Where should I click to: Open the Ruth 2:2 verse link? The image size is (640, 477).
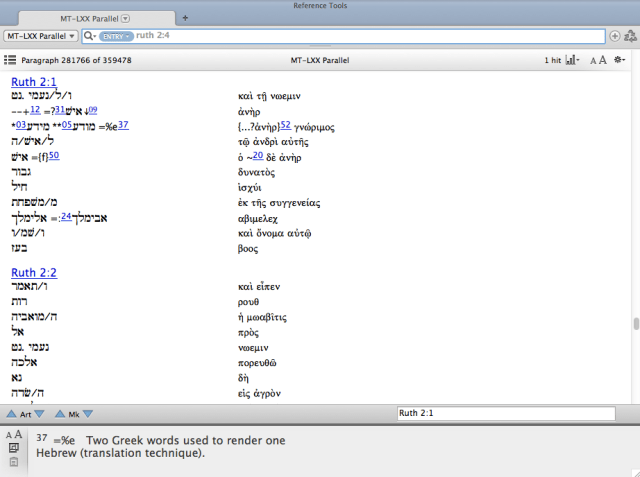(x=34, y=272)
